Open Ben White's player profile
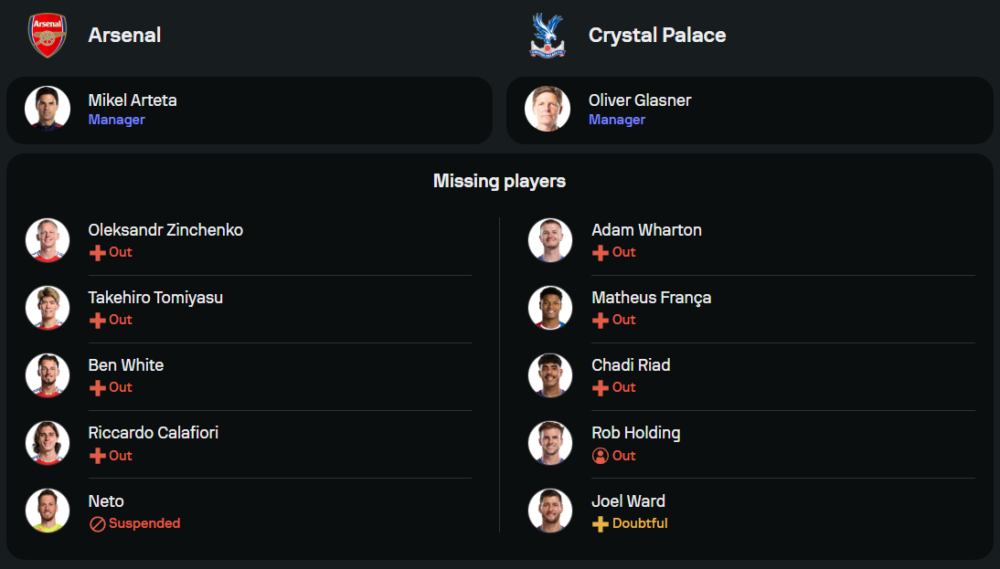The image size is (1000, 569). pos(125,365)
